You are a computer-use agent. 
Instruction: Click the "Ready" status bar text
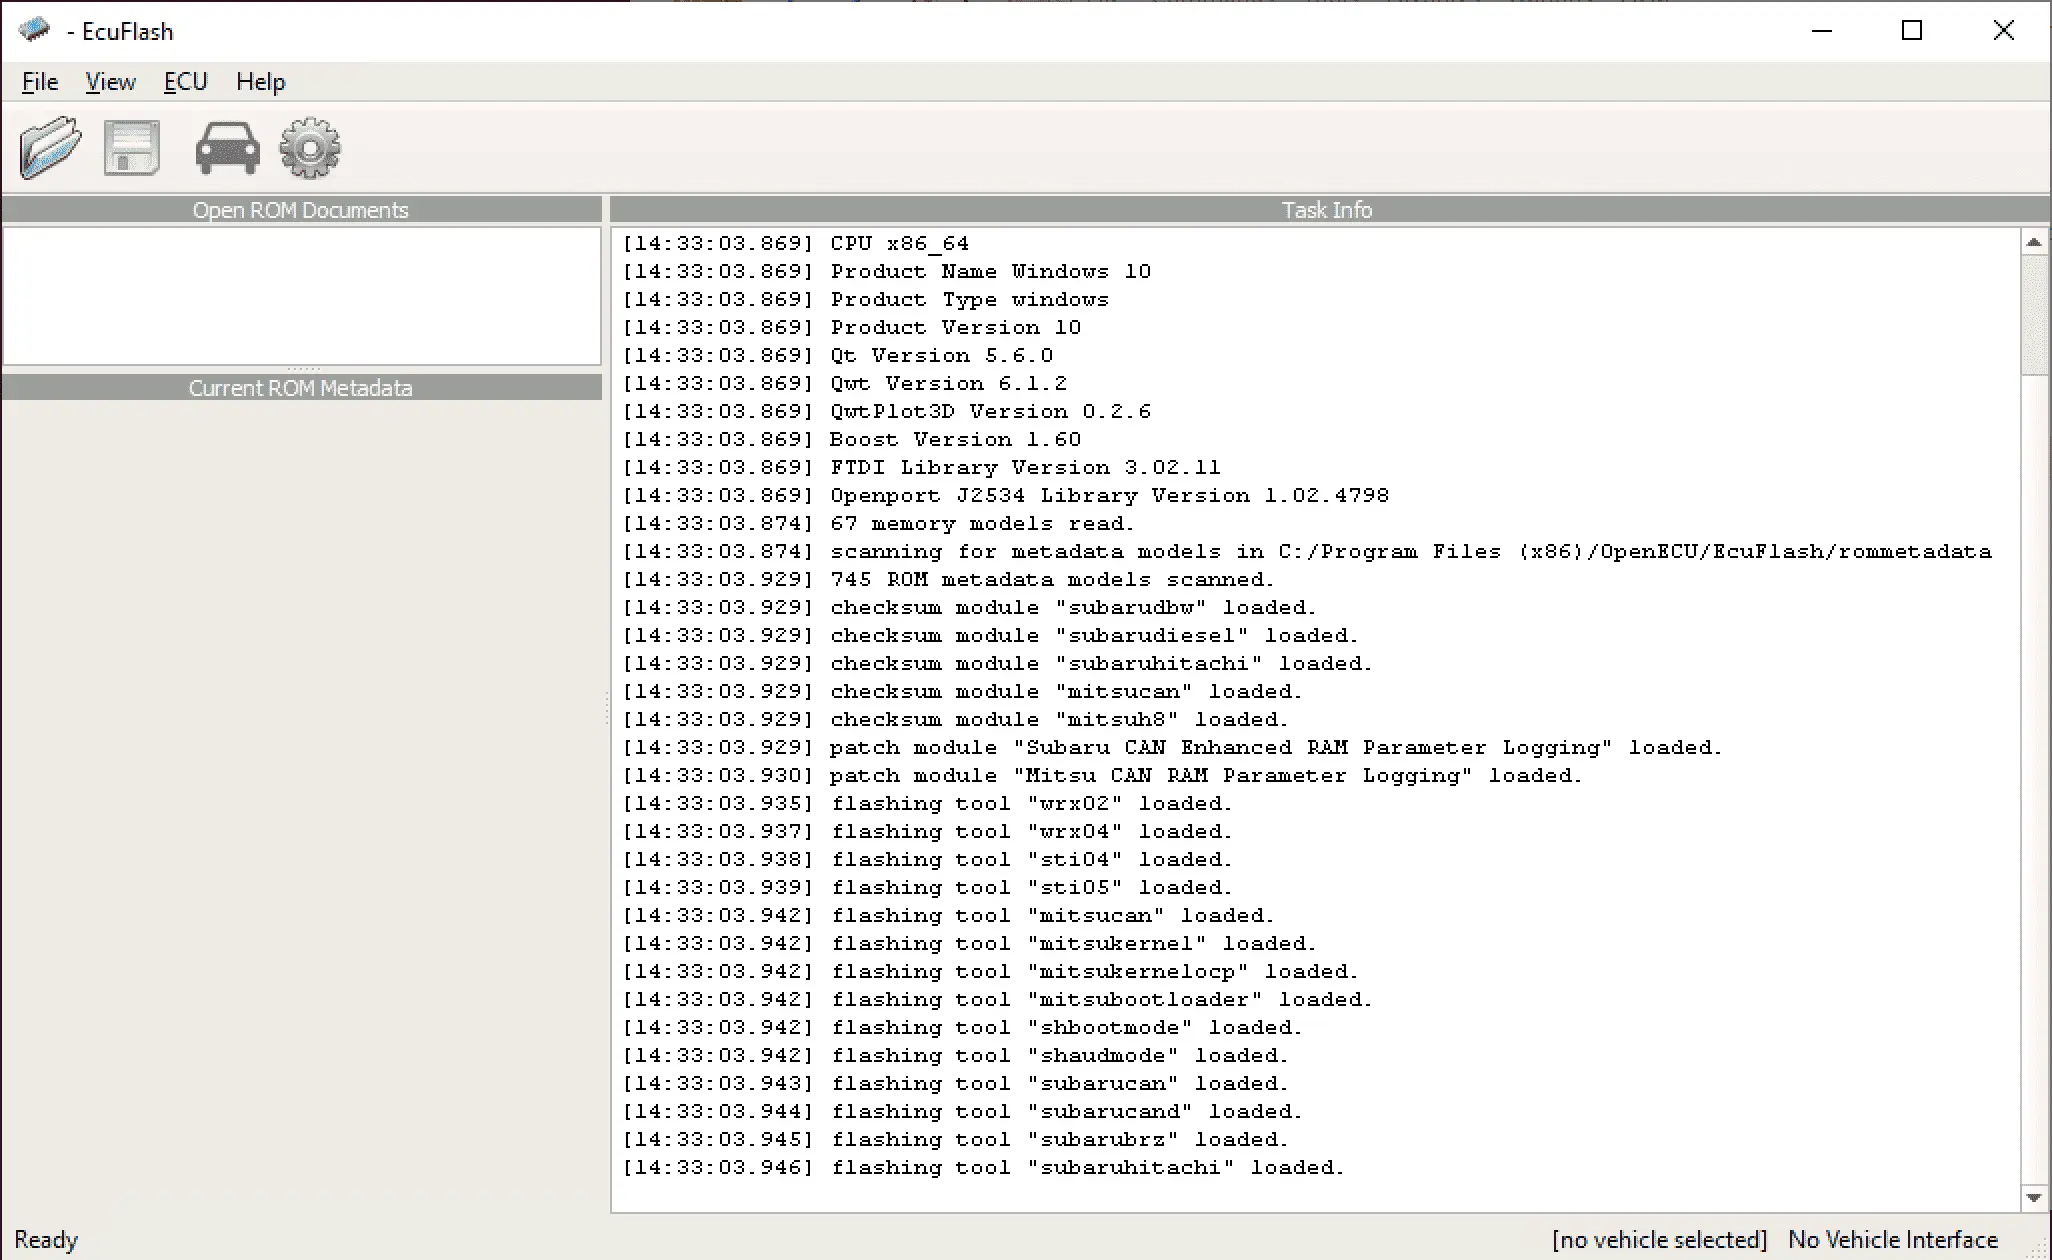coord(46,1240)
